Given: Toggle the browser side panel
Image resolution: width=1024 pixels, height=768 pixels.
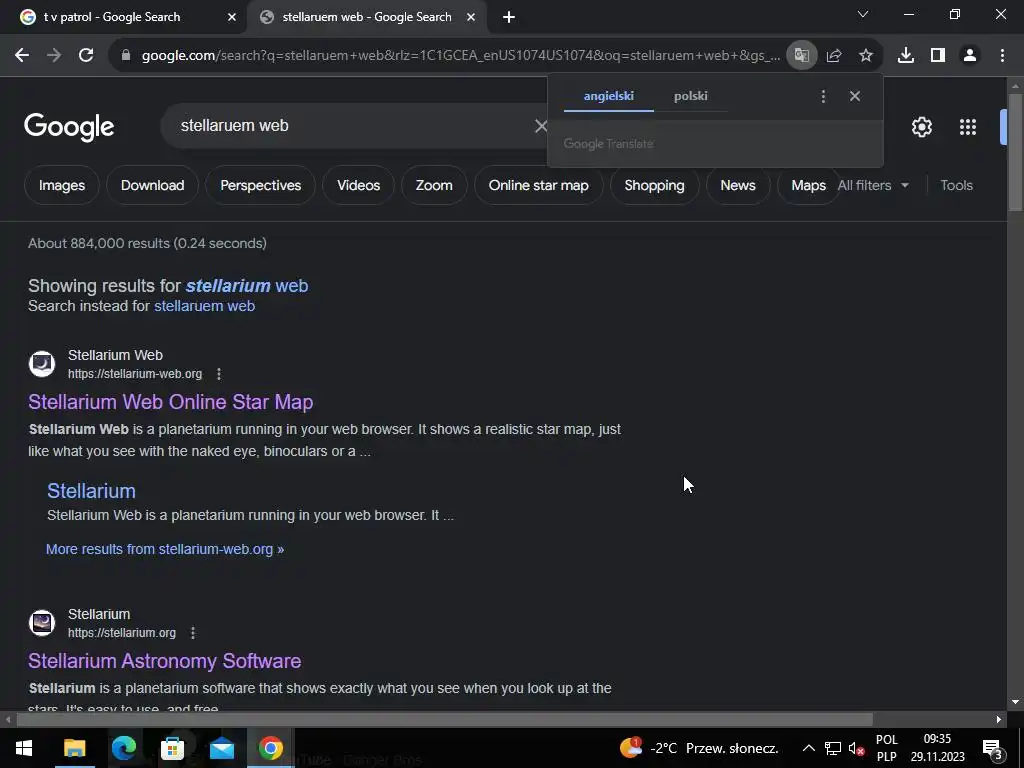Looking at the screenshot, I should pyautogui.click(x=937, y=56).
